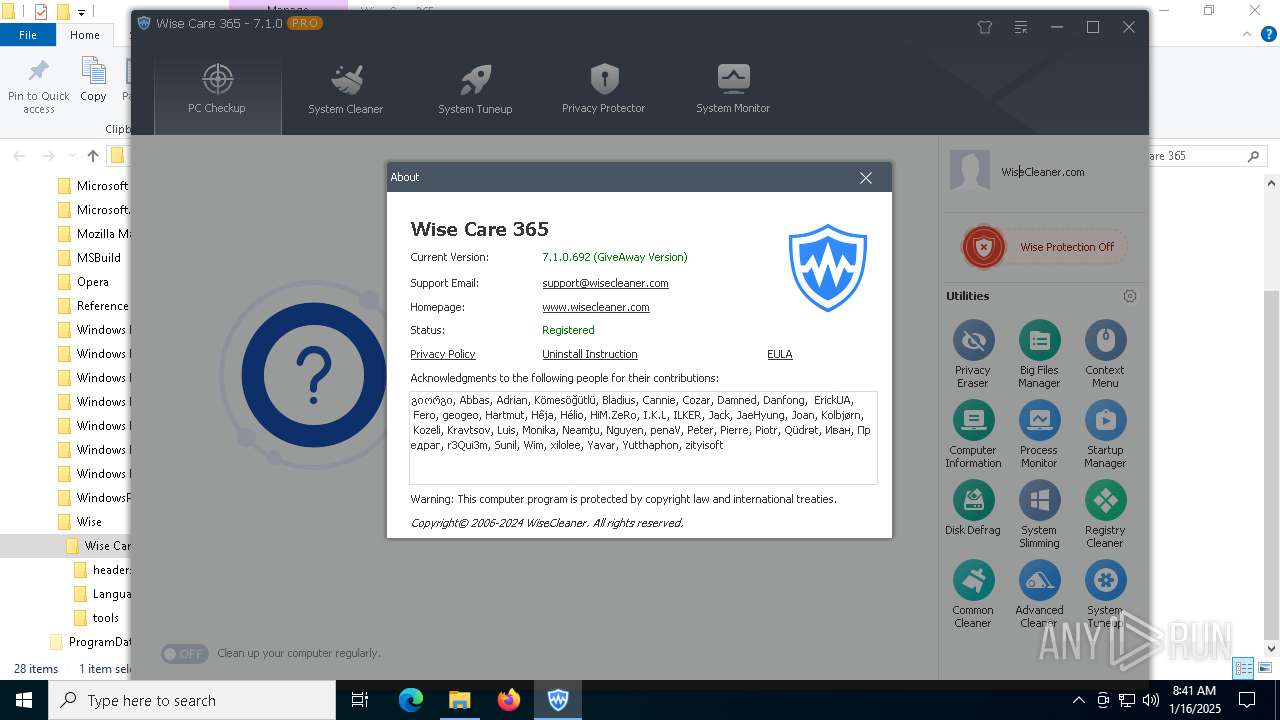Open the Startup Manager utility

pyautogui.click(x=1105, y=435)
